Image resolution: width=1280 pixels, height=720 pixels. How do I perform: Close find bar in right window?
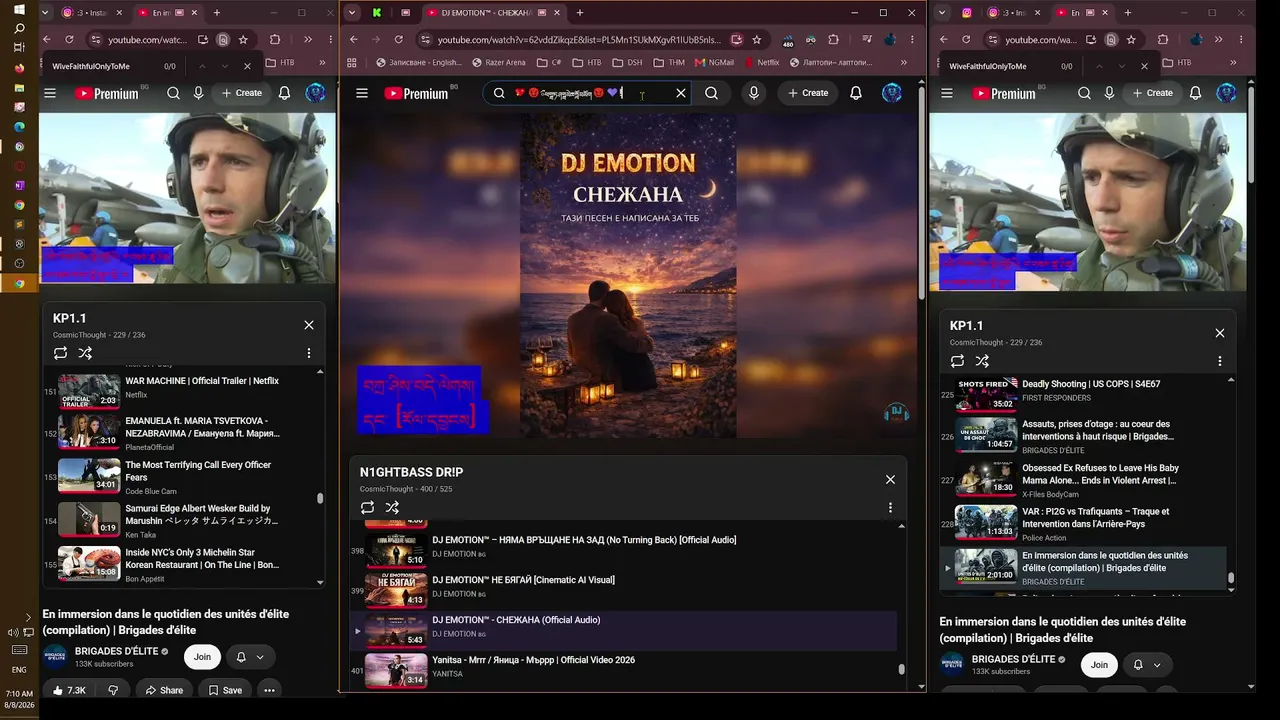[1145, 66]
